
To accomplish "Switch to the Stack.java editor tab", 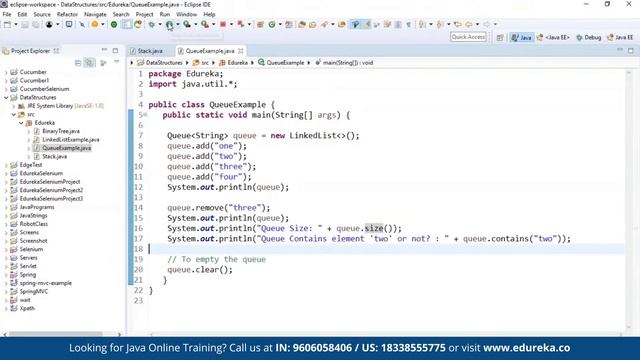I will 149,51.
